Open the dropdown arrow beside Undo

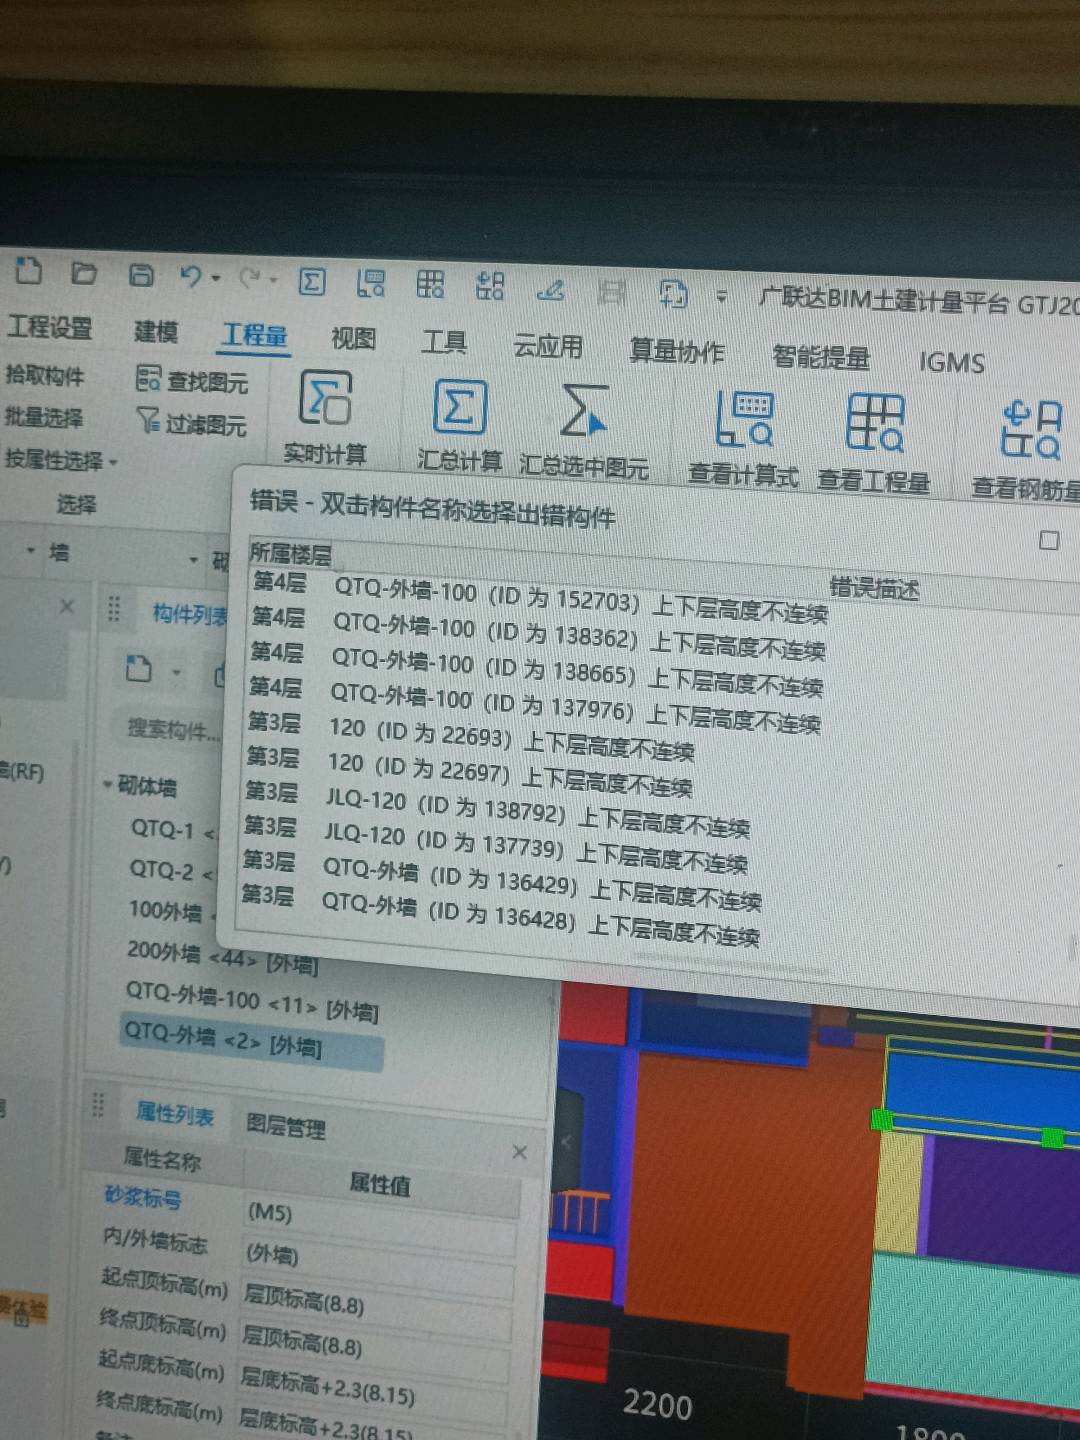click(216, 280)
